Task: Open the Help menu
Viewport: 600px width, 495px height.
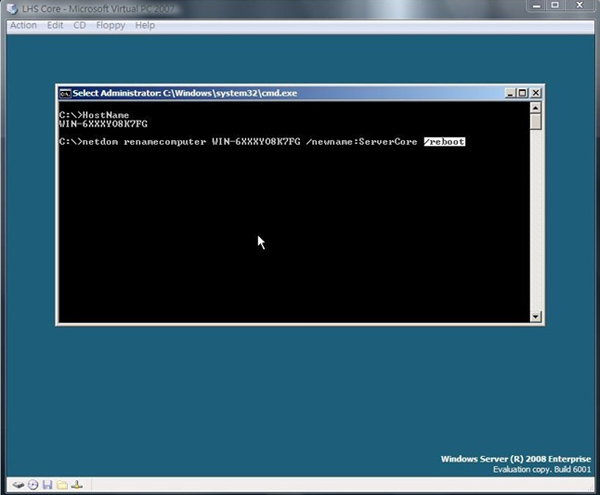Action: [146, 25]
